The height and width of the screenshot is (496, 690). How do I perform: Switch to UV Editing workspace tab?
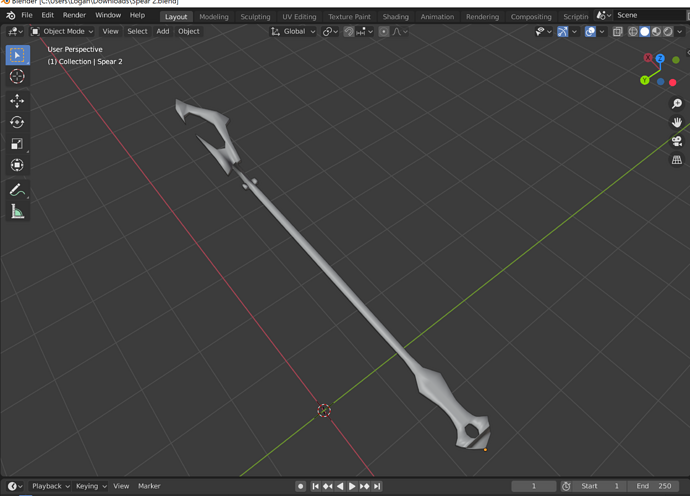(299, 17)
